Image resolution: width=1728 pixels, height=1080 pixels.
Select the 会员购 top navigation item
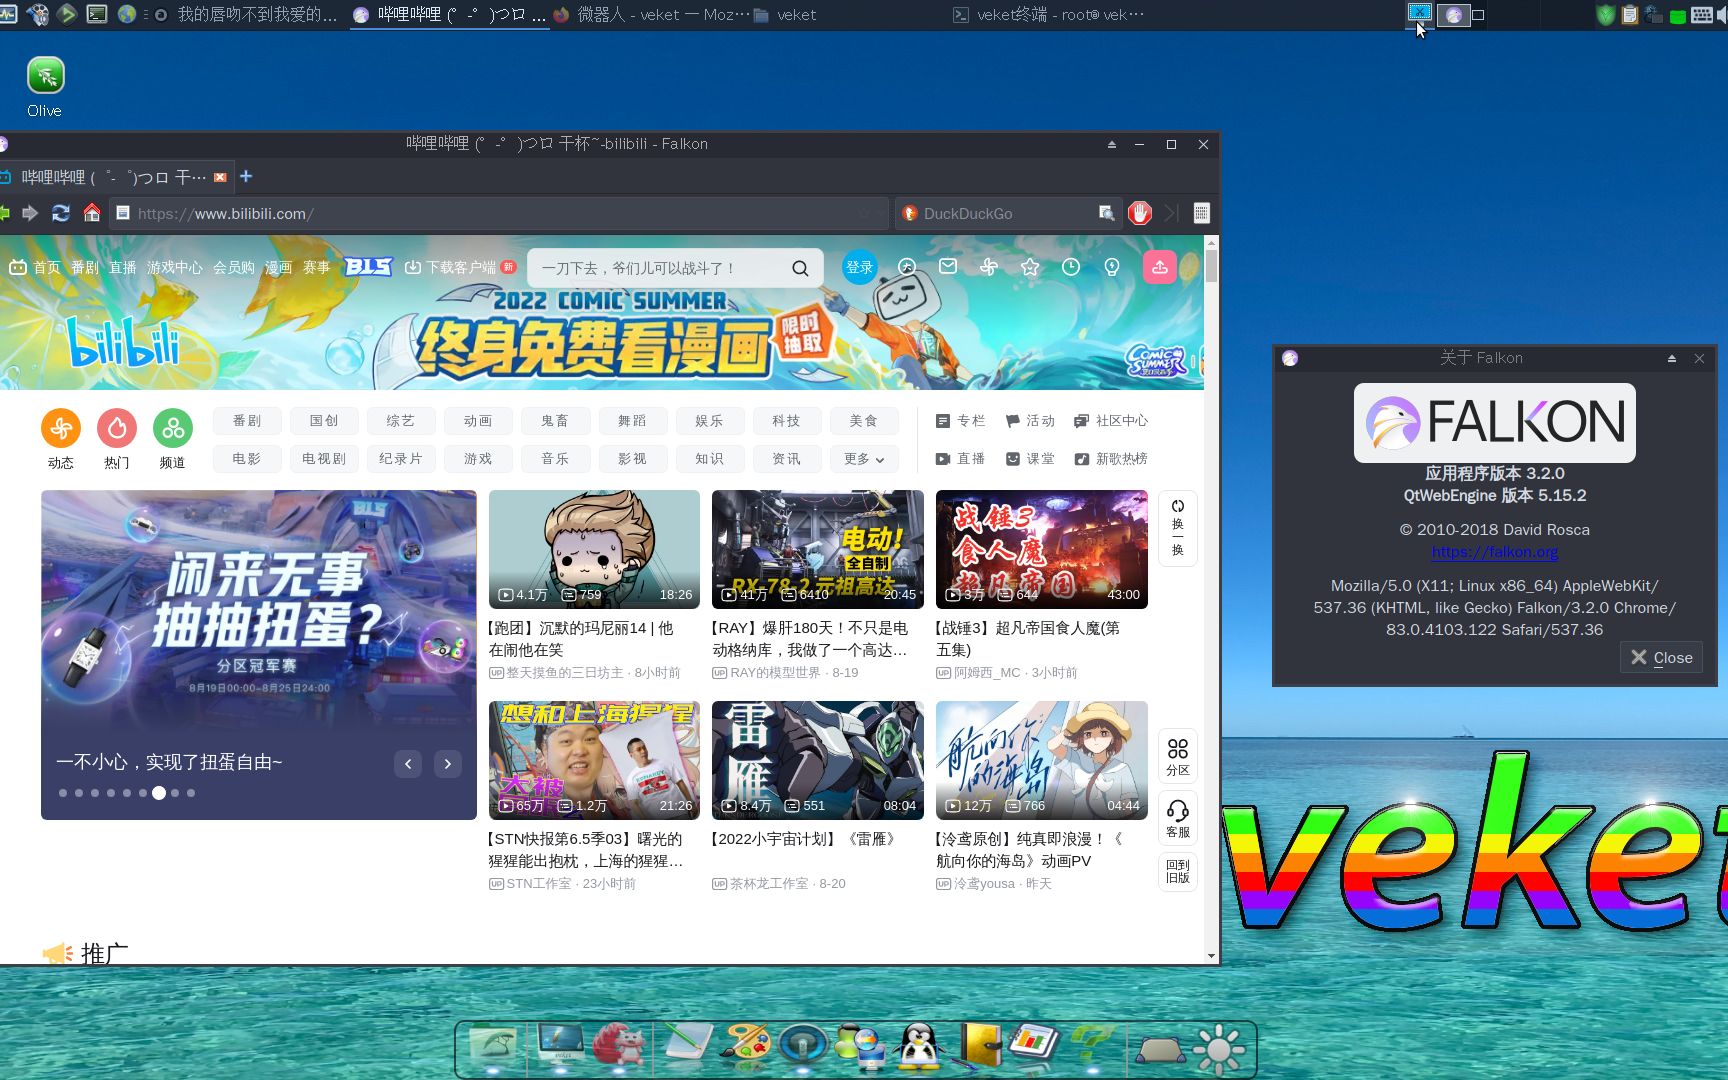[234, 267]
